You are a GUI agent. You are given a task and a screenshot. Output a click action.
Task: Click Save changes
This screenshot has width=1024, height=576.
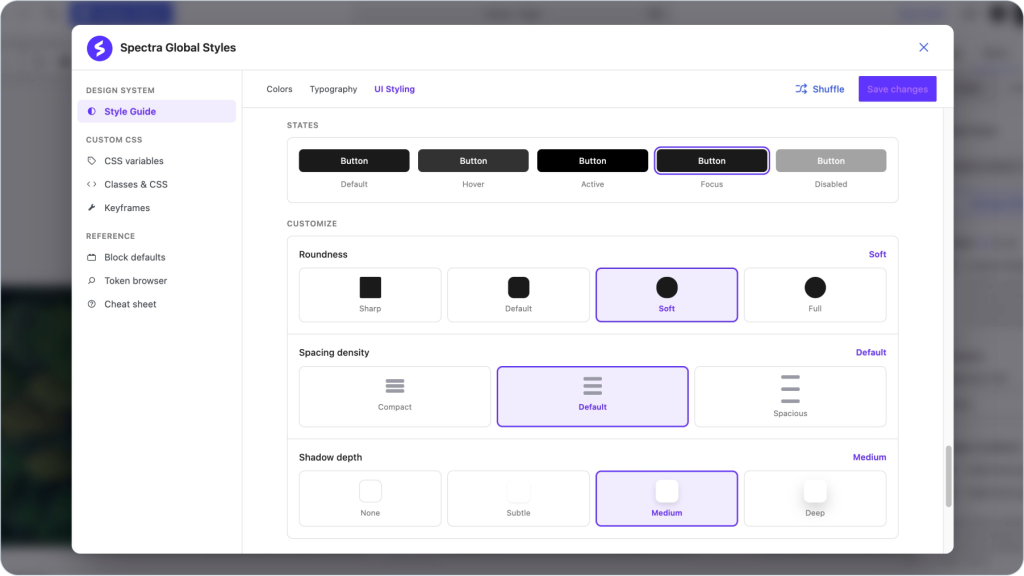[x=897, y=89]
